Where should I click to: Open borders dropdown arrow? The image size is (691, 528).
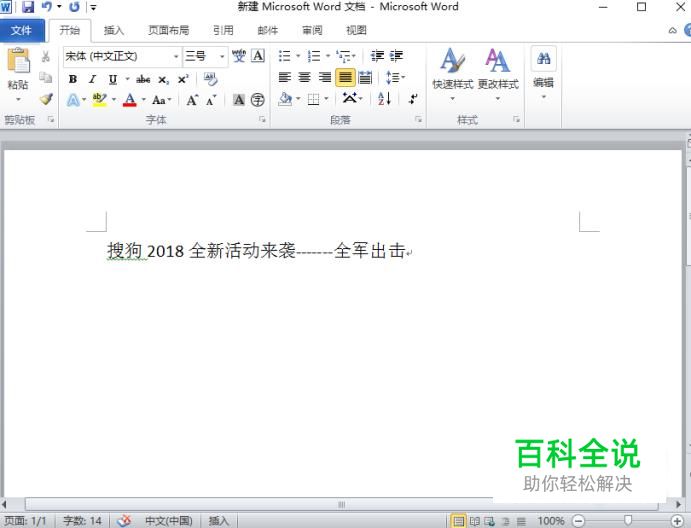click(x=327, y=99)
